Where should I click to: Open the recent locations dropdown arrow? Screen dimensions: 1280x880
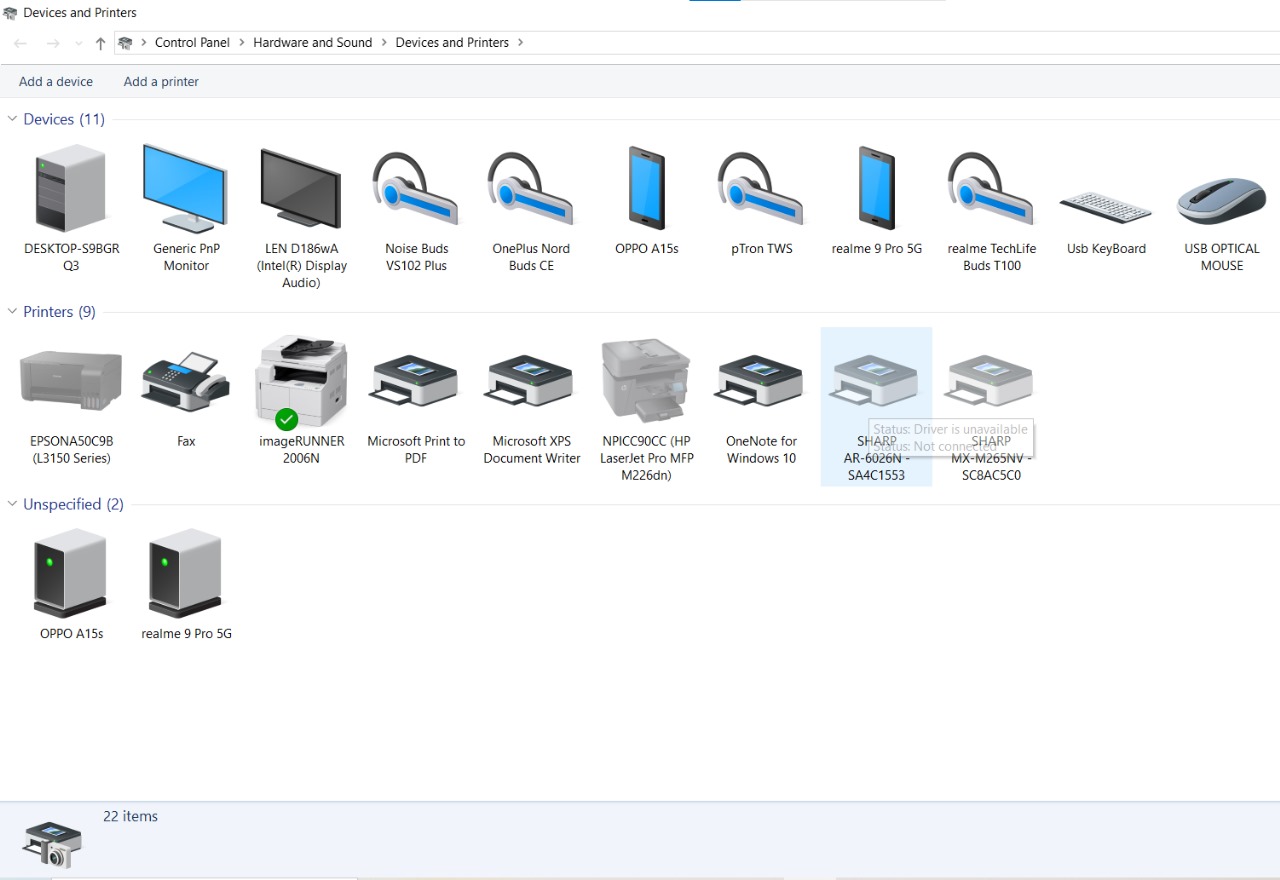click(x=79, y=43)
